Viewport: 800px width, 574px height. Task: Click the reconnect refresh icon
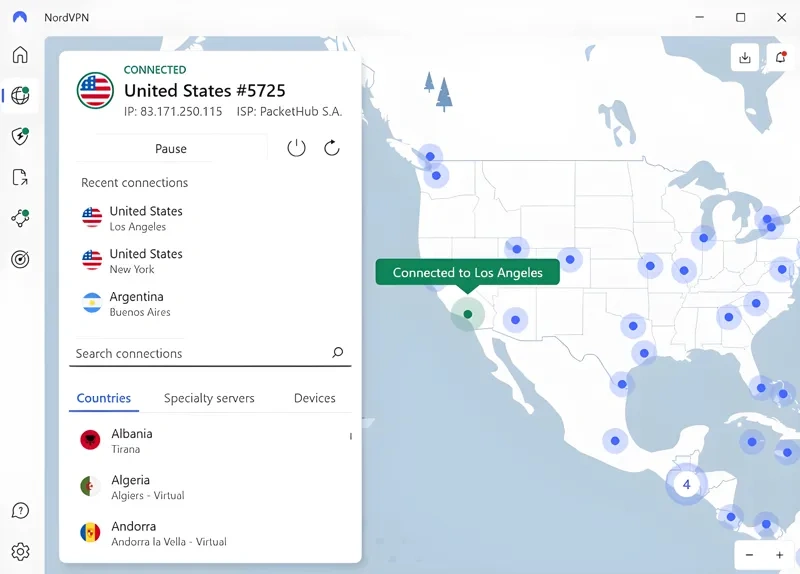pyautogui.click(x=332, y=148)
